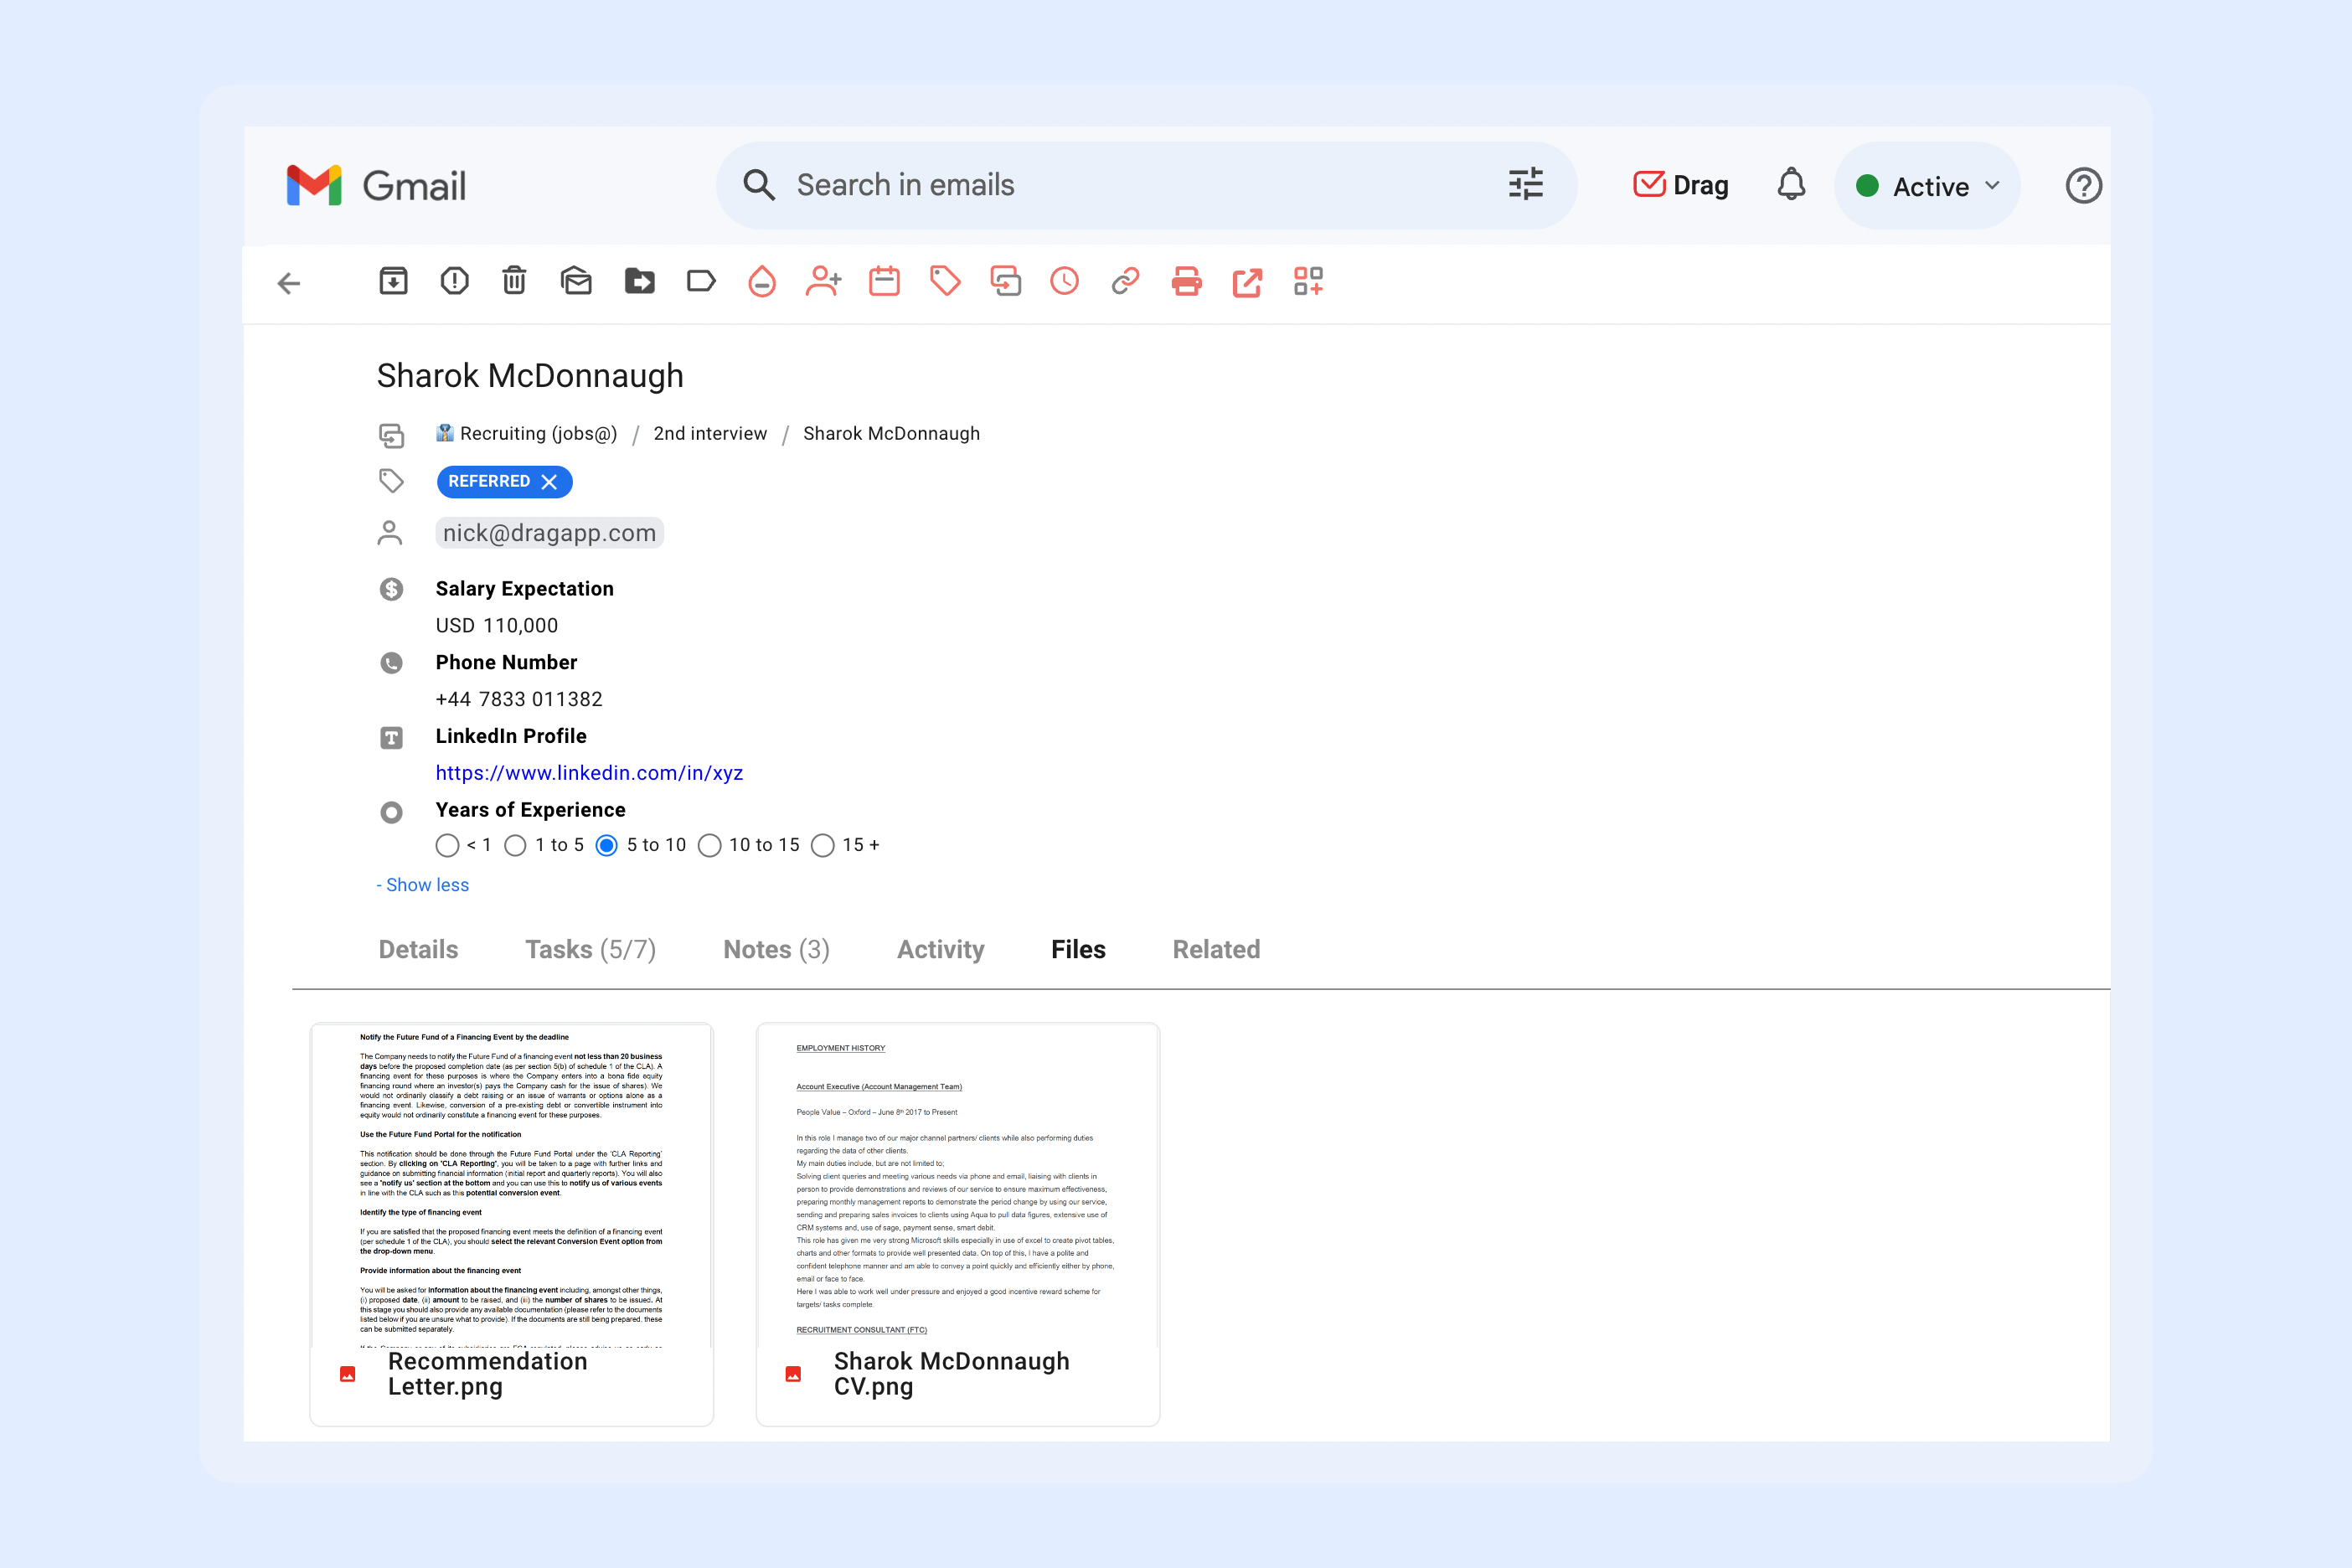Select the '15 +' experience radio

(822, 846)
